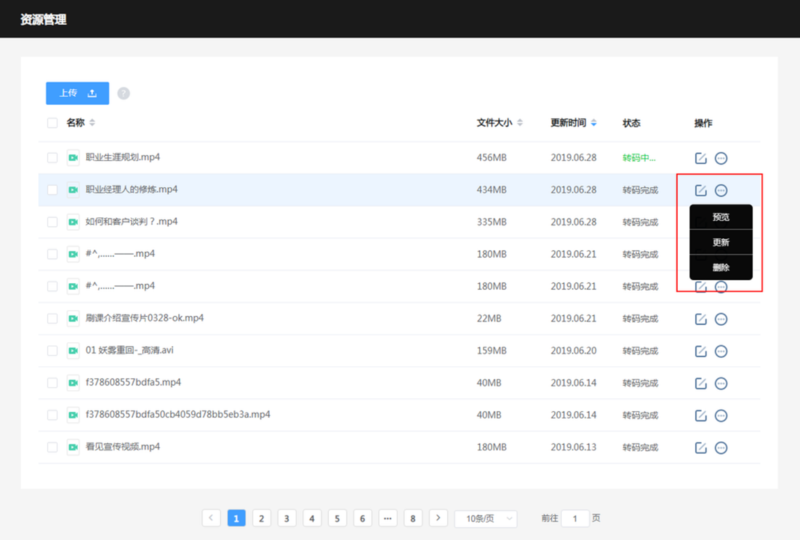Click the edit icon for 职业生涯规划.mp4
Screen dimensions: 800x540
(x=701, y=158)
